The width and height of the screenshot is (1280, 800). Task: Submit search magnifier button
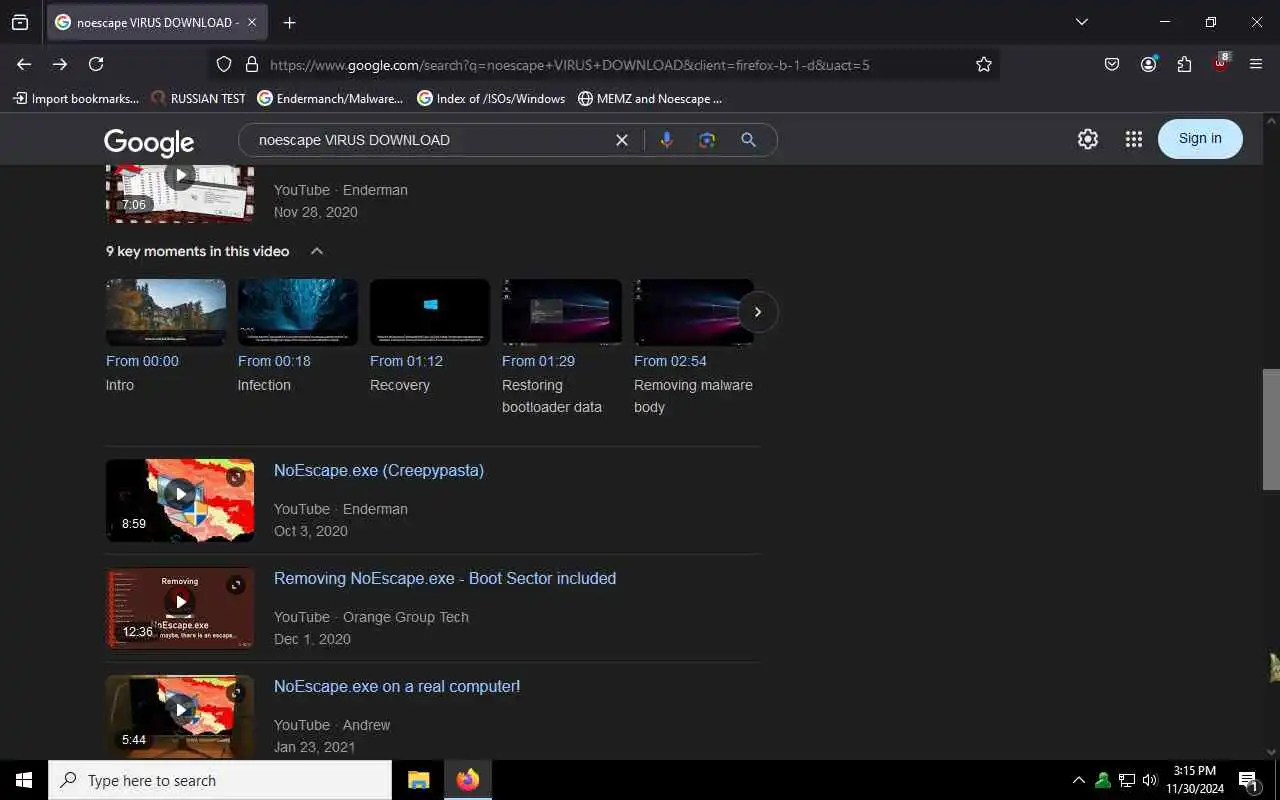[748, 140]
